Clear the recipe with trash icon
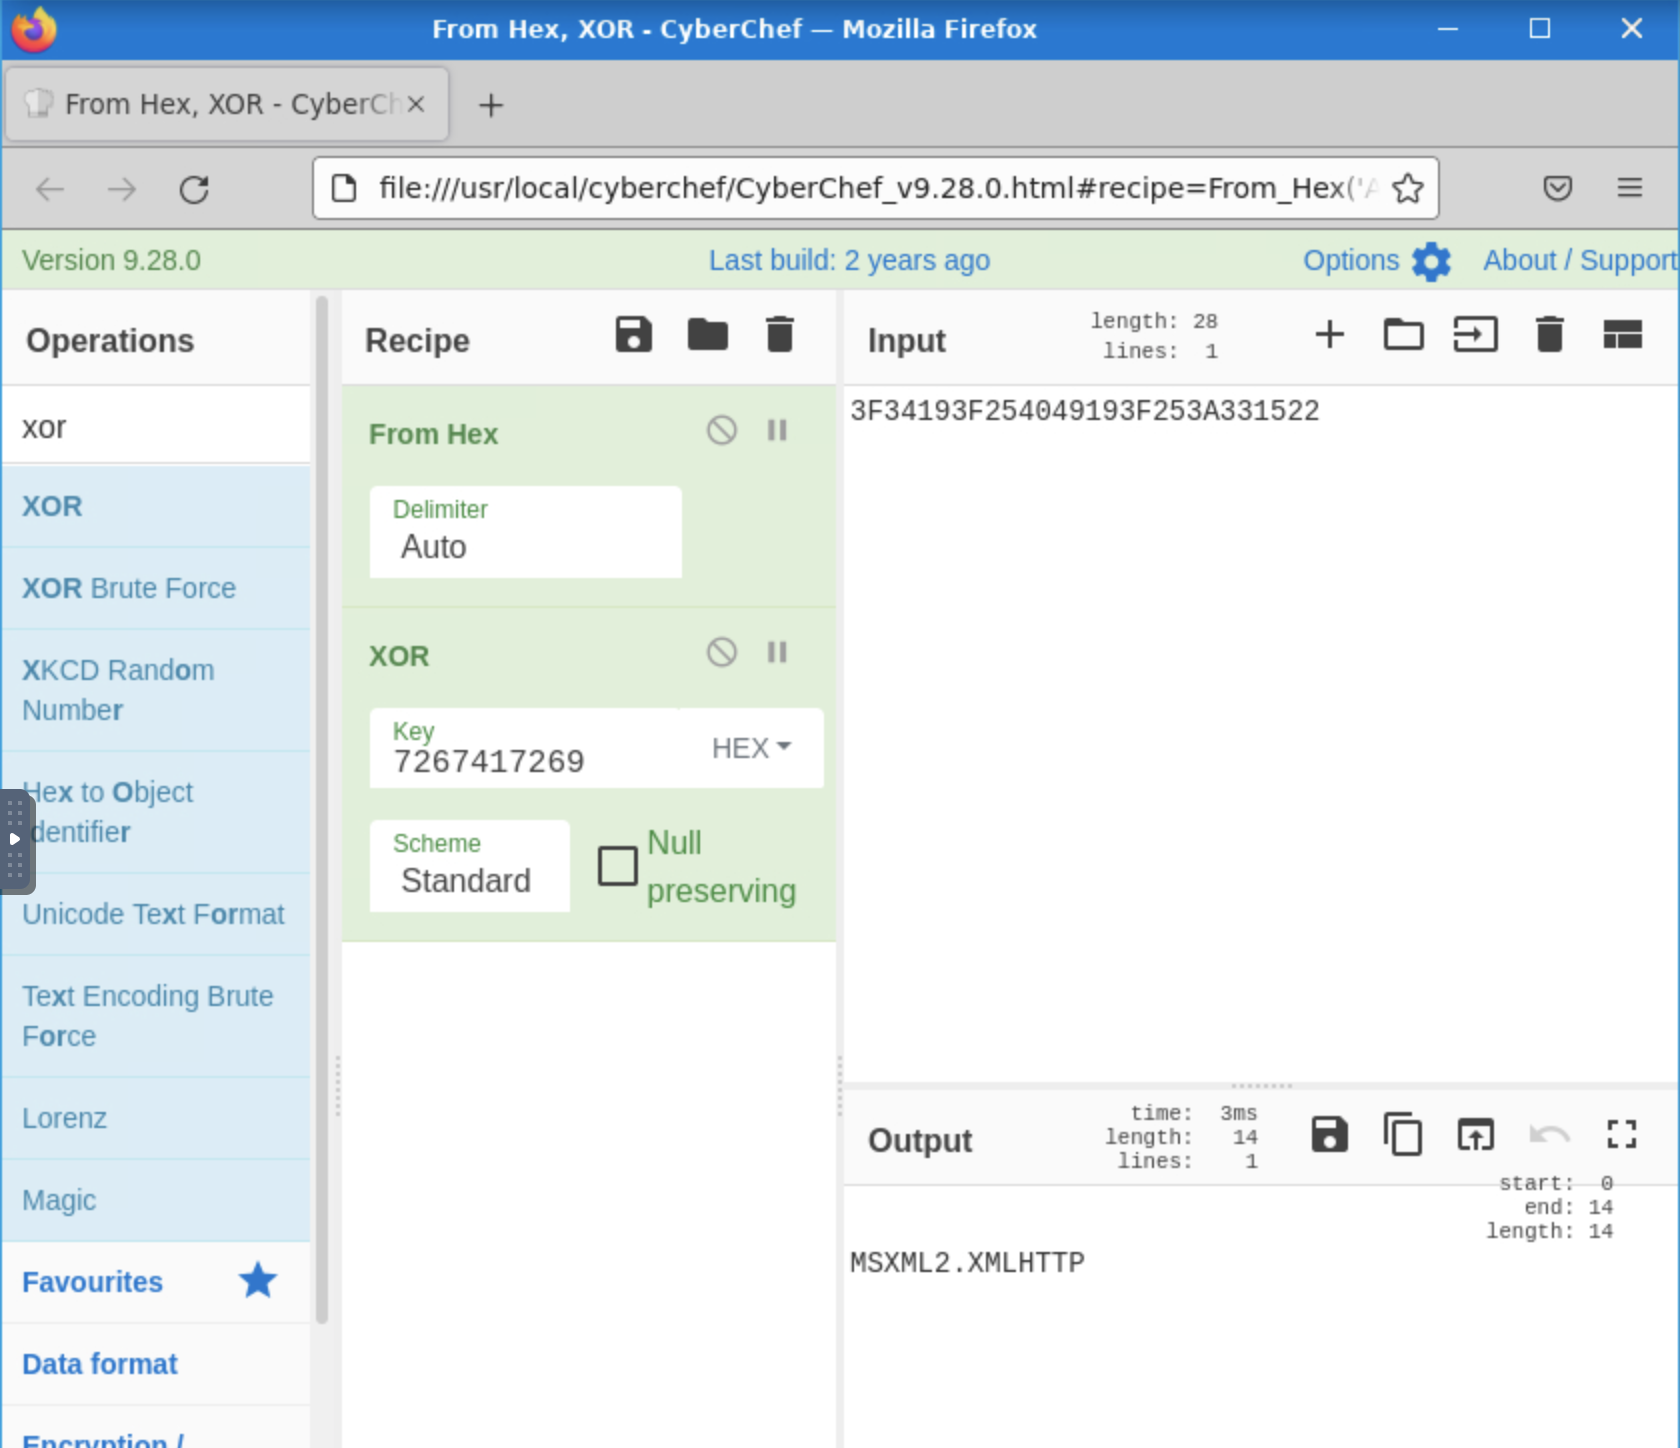 pyautogui.click(x=779, y=335)
